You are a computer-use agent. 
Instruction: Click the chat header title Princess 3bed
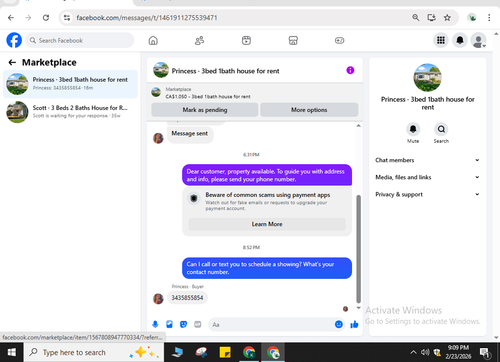pos(225,71)
